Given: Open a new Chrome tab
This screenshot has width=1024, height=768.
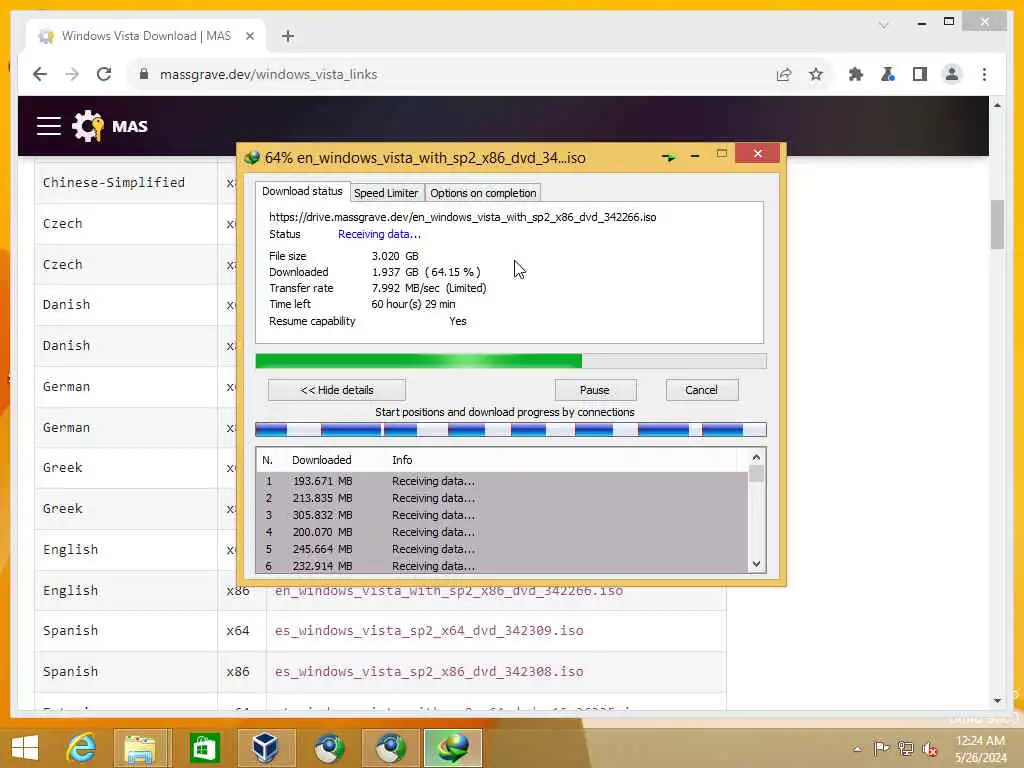Looking at the screenshot, I should (288, 36).
